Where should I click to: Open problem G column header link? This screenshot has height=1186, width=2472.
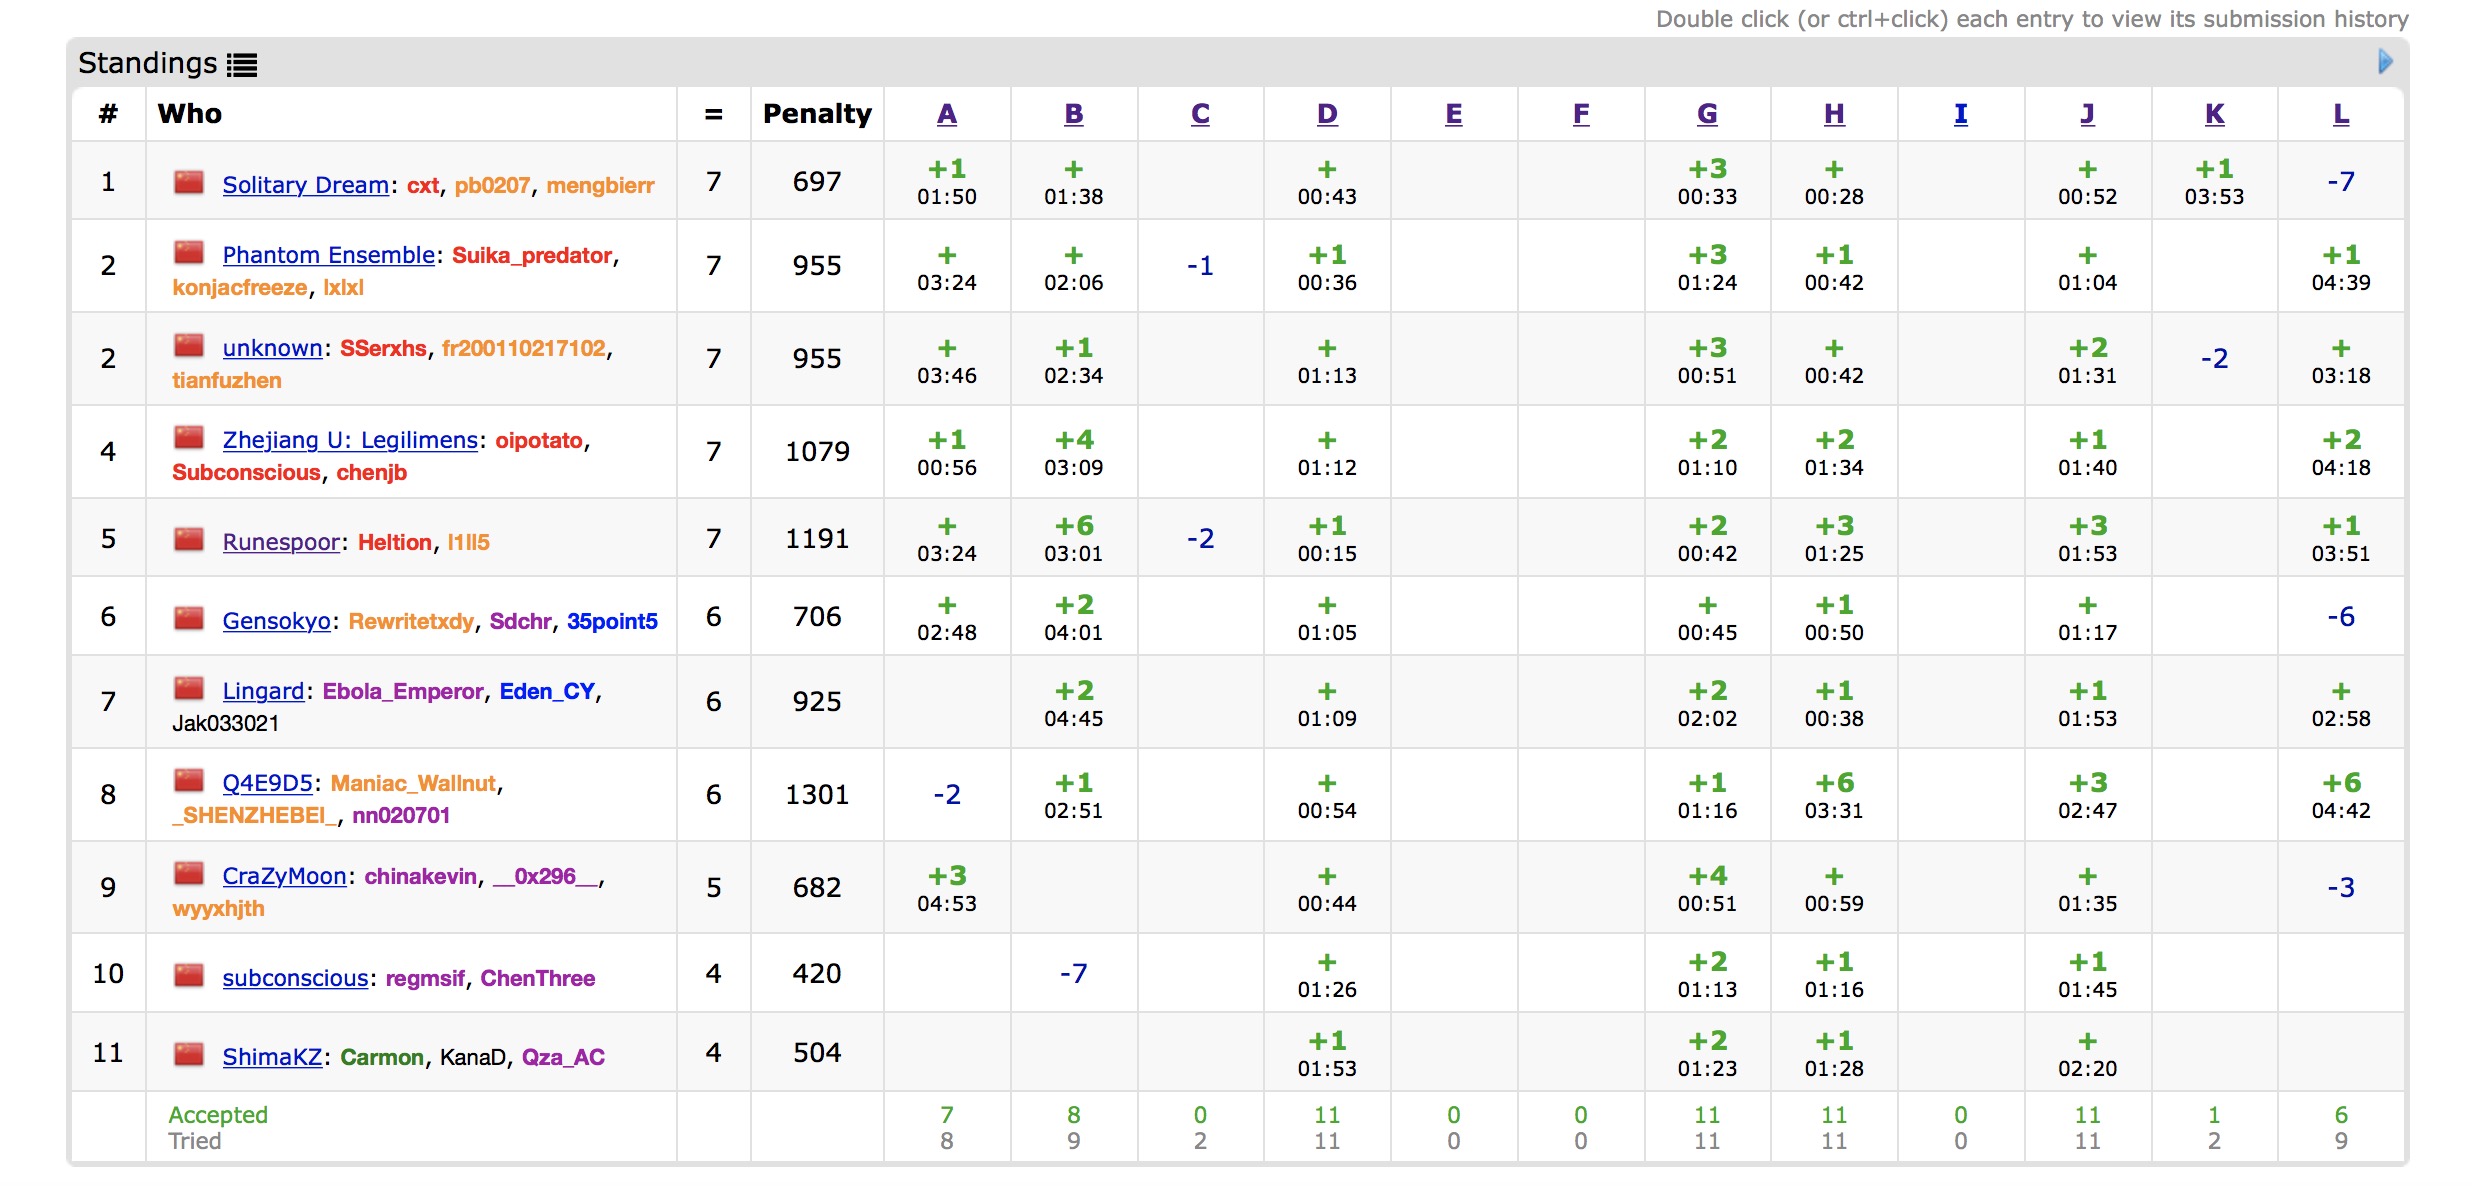(1707, 114)
